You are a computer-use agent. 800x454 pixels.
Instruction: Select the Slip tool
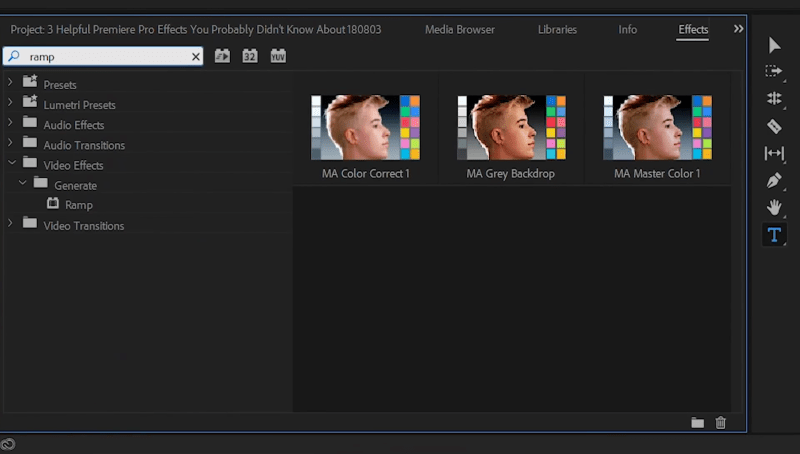point(774,153)
